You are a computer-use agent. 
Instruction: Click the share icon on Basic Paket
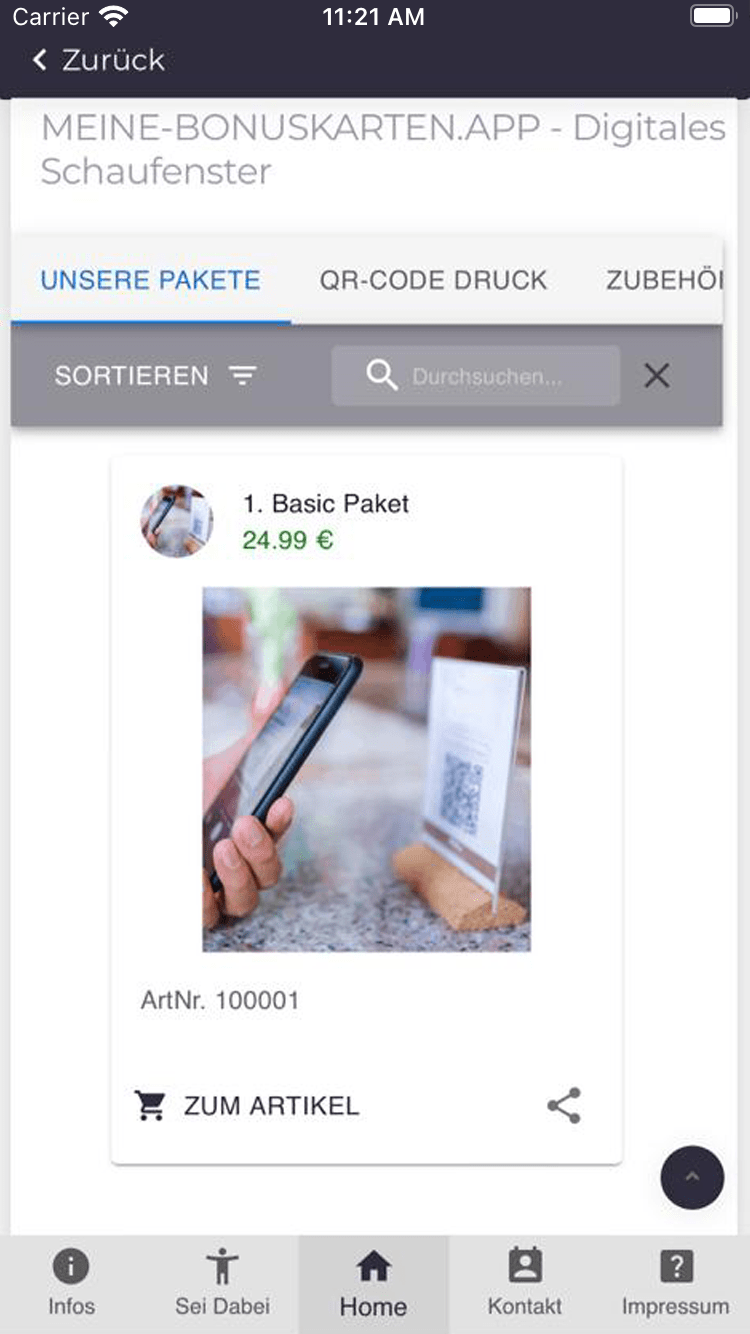[564, 1106]
